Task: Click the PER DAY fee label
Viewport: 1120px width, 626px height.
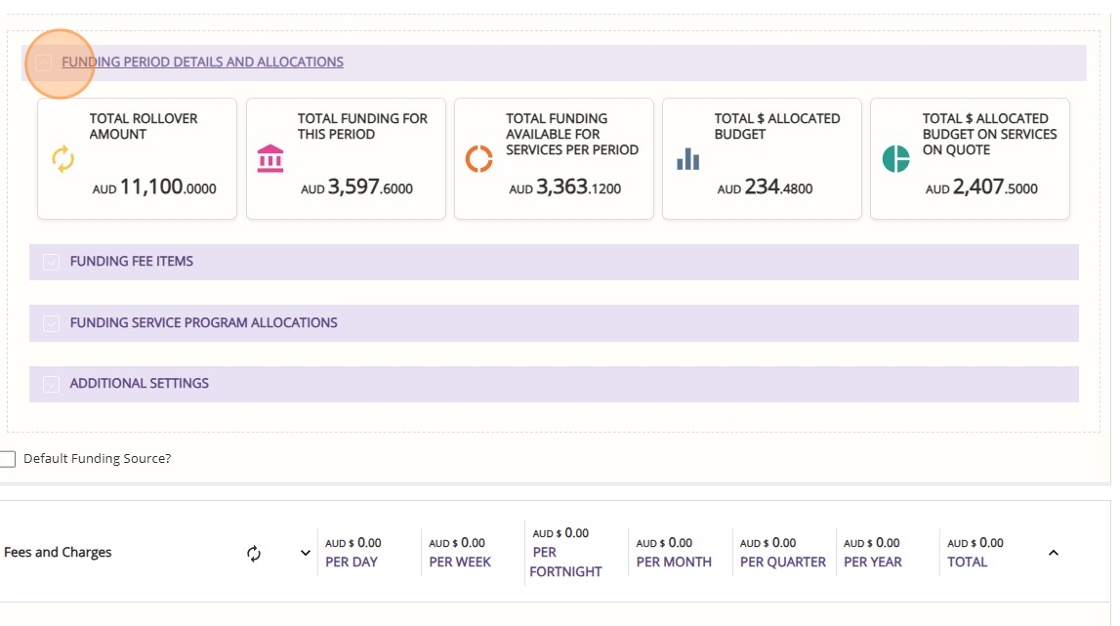Action: [351, 562]
